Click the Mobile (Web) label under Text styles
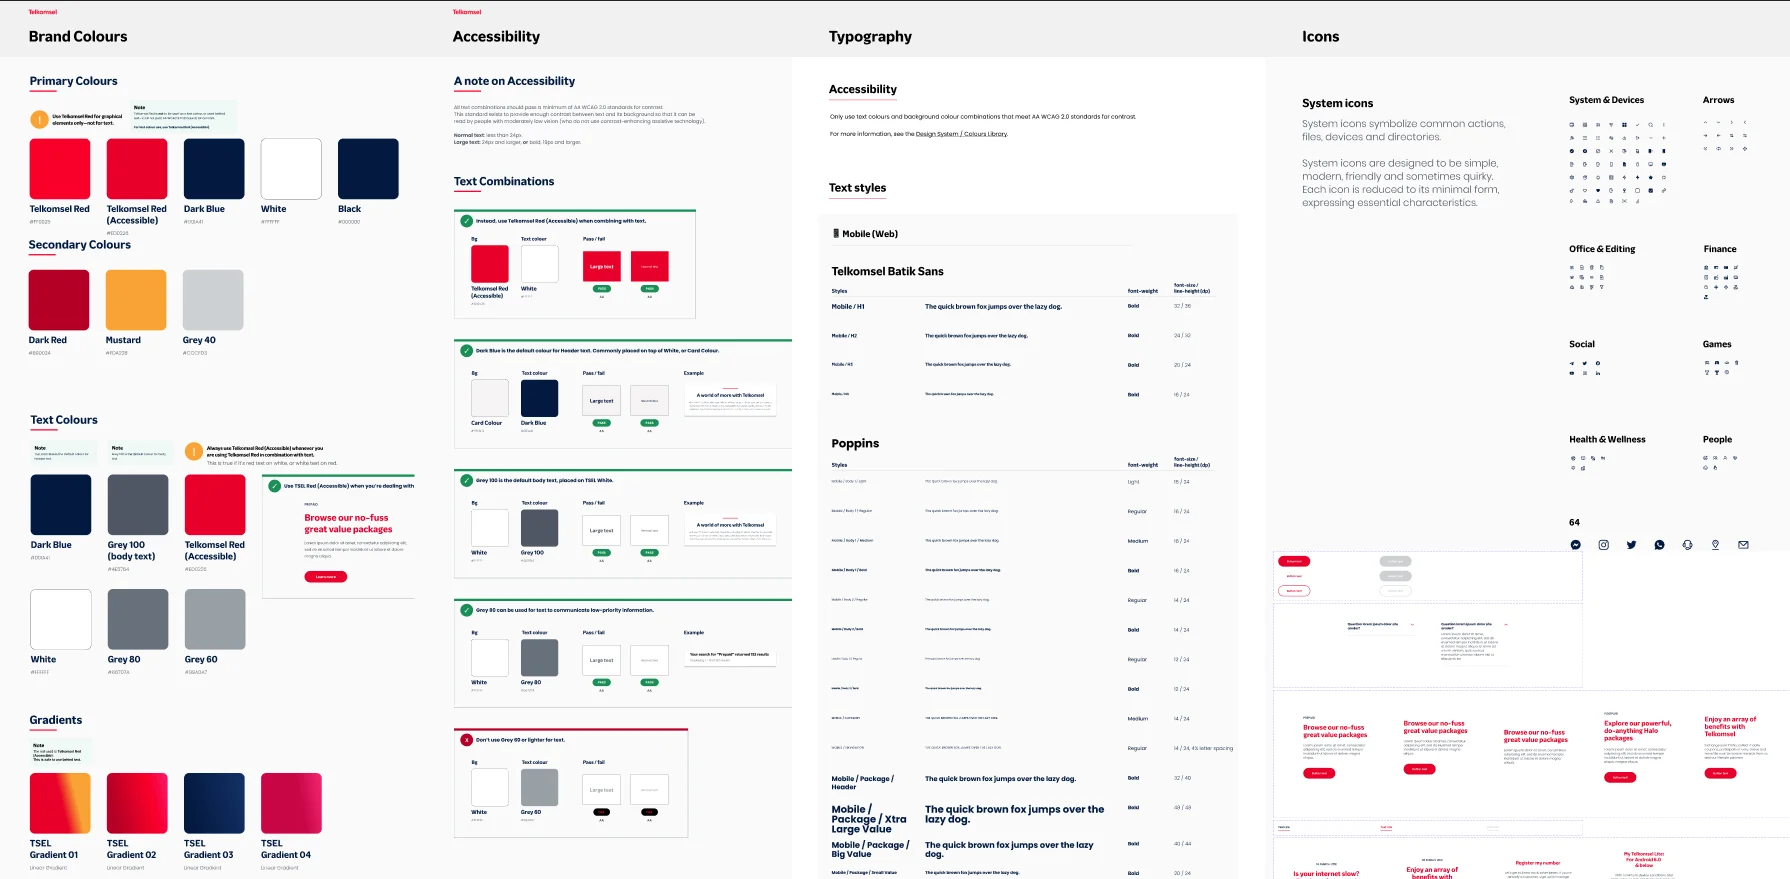This screenshot has width=1790, height=879. click(870, 234)
